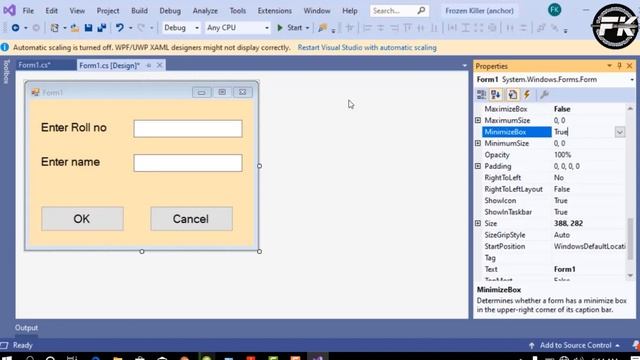Viewport: 640px width, 360px height.
Task: Open the Analyze menu
Action: tap(205, 11)
